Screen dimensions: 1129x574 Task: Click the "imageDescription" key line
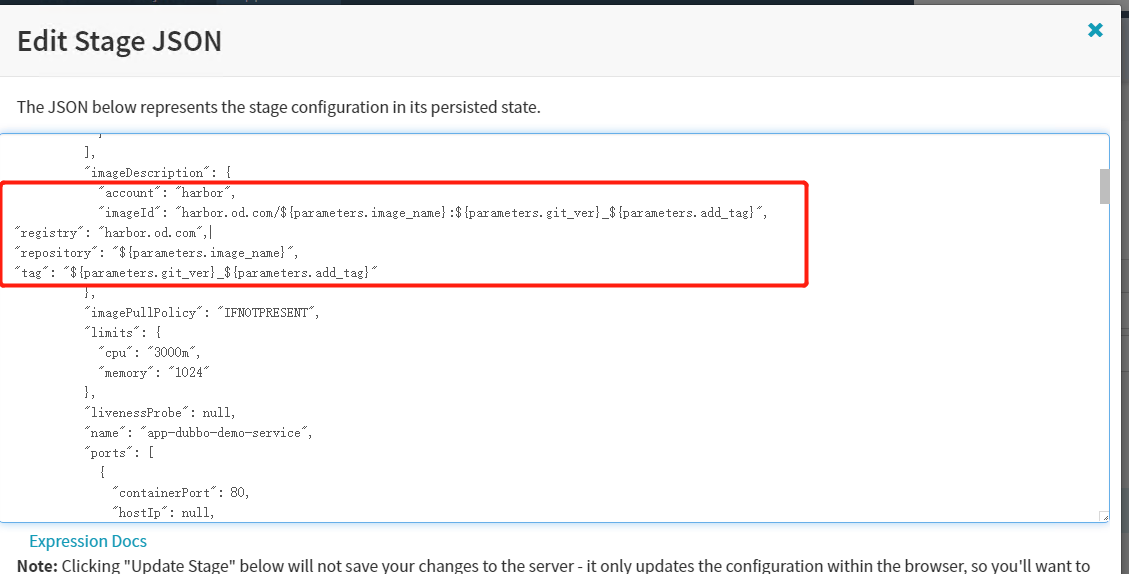[158, 173]
